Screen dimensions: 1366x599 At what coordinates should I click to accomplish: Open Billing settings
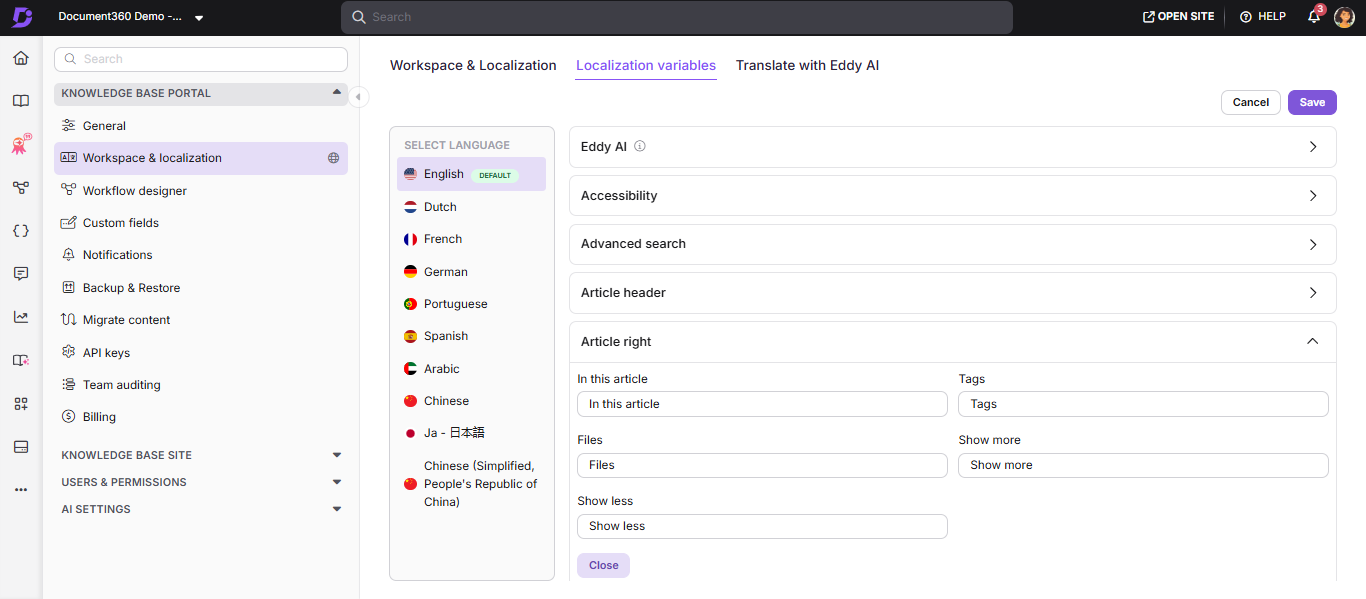201,417
